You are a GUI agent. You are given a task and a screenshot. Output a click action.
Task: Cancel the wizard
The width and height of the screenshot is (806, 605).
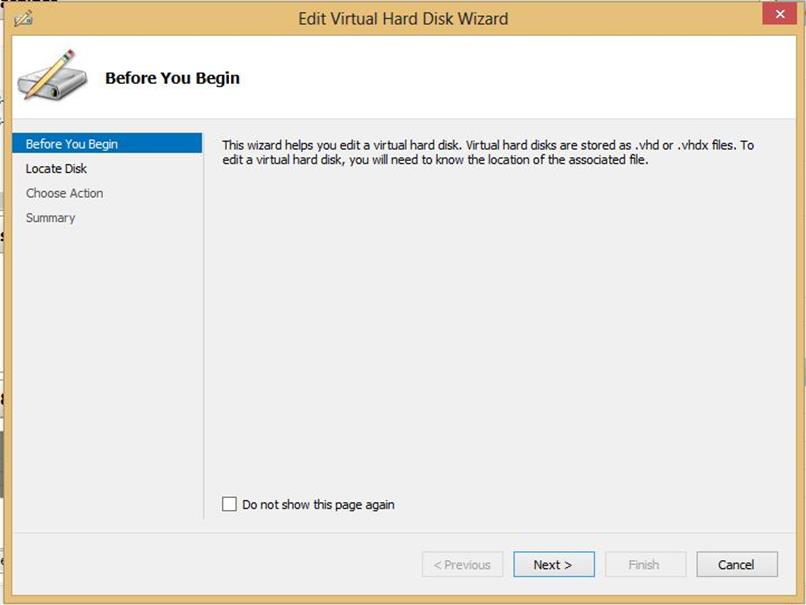pos(737,564)
